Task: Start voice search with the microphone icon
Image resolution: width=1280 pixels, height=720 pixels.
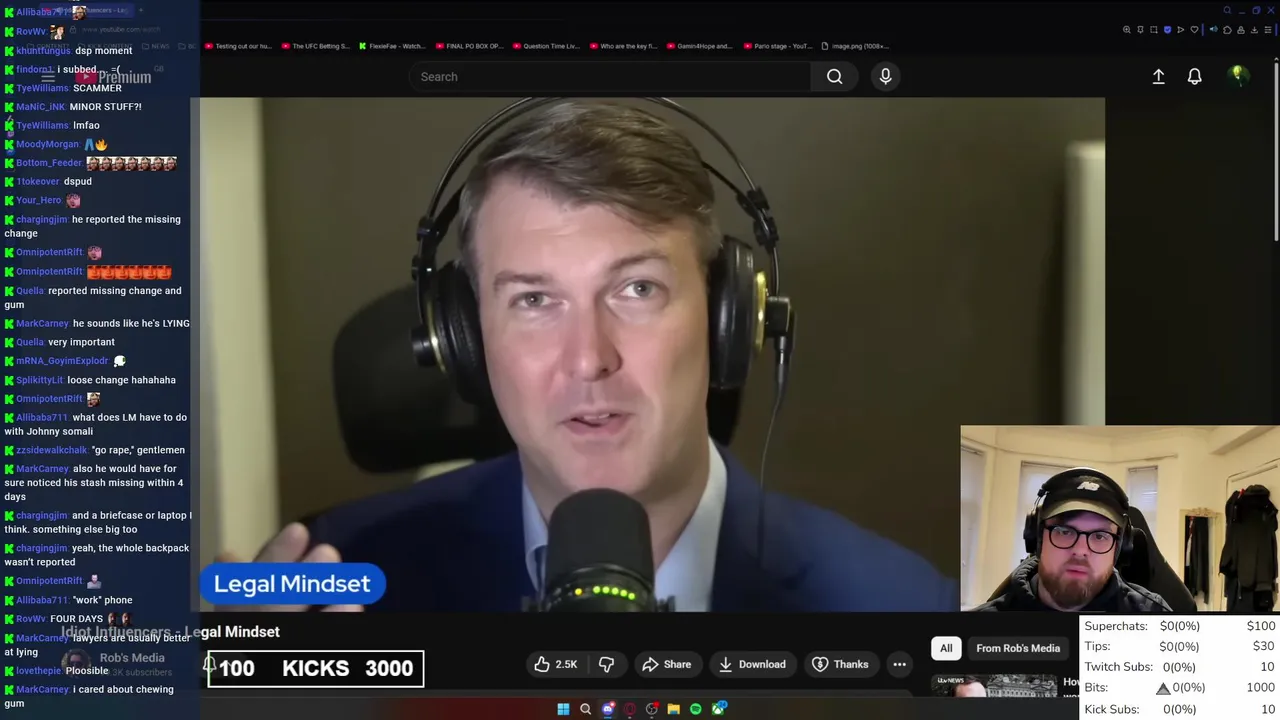Action: pos(885,76)
